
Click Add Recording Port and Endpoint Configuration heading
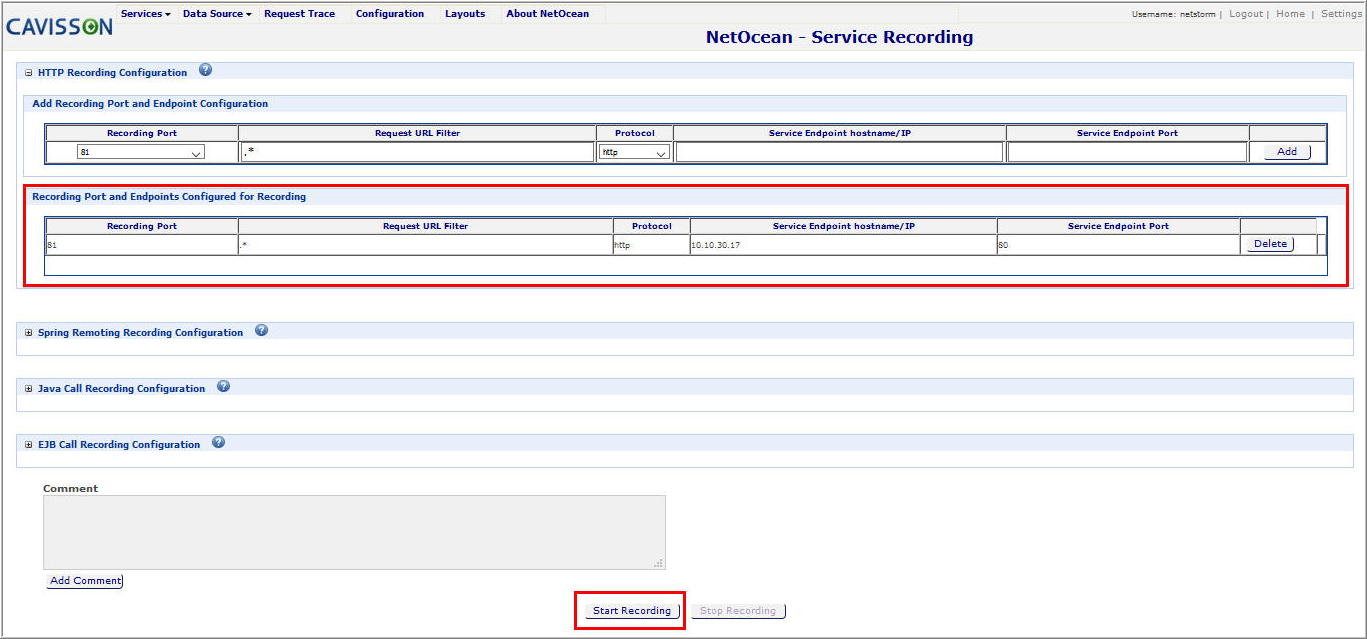point(150,104)
